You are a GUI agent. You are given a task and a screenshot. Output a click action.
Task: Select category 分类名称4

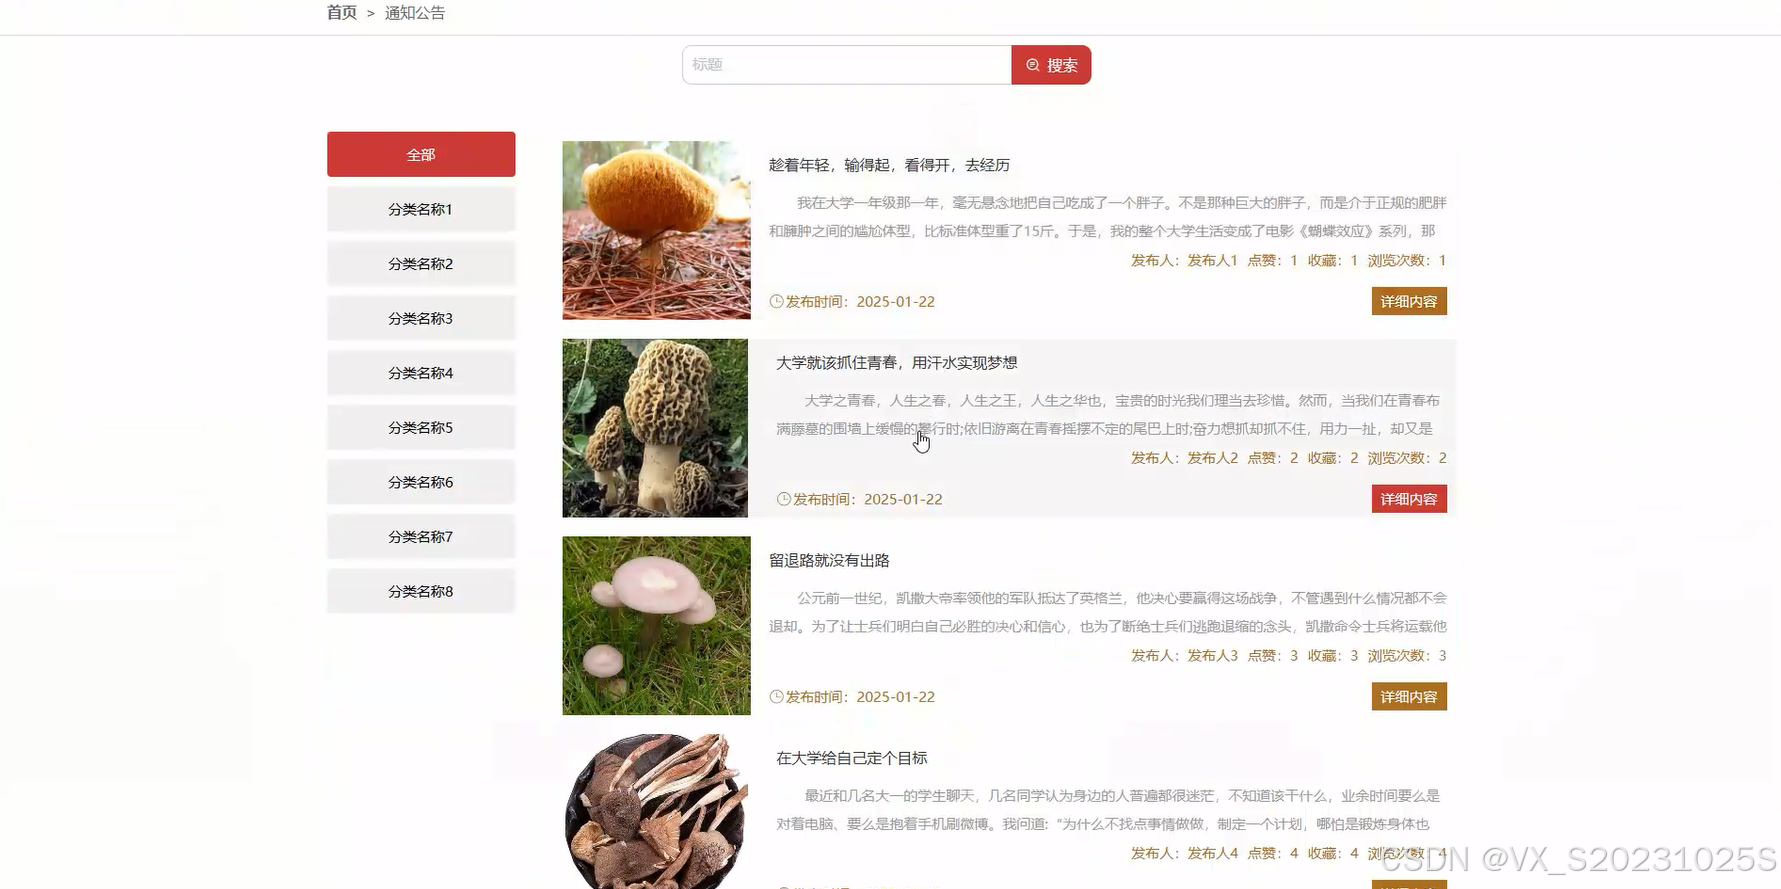click(421, 373)
